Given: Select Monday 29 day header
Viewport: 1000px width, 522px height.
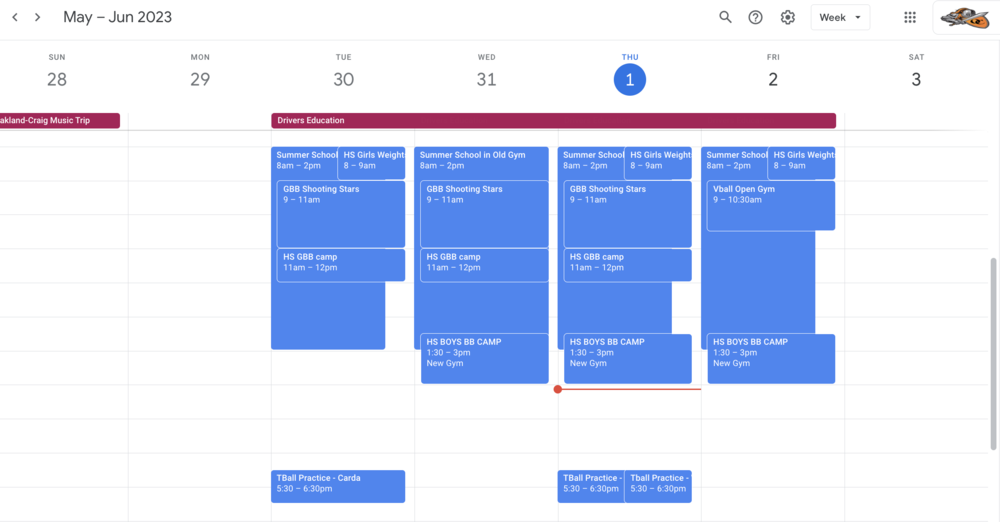Looking at the screenshot, I should (x=200, y=73).
